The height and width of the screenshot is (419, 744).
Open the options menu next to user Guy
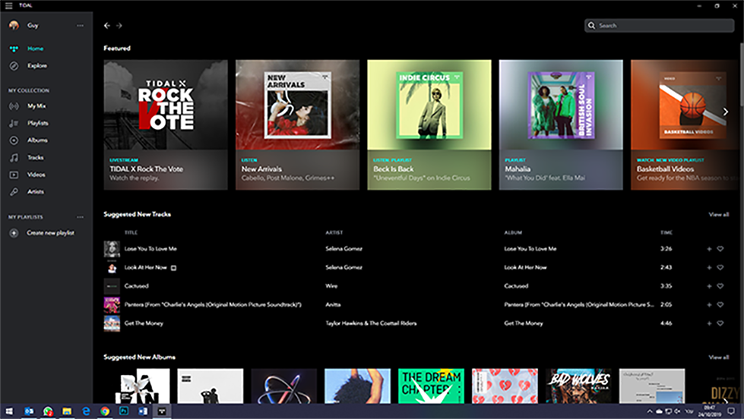tap(80, 25)
